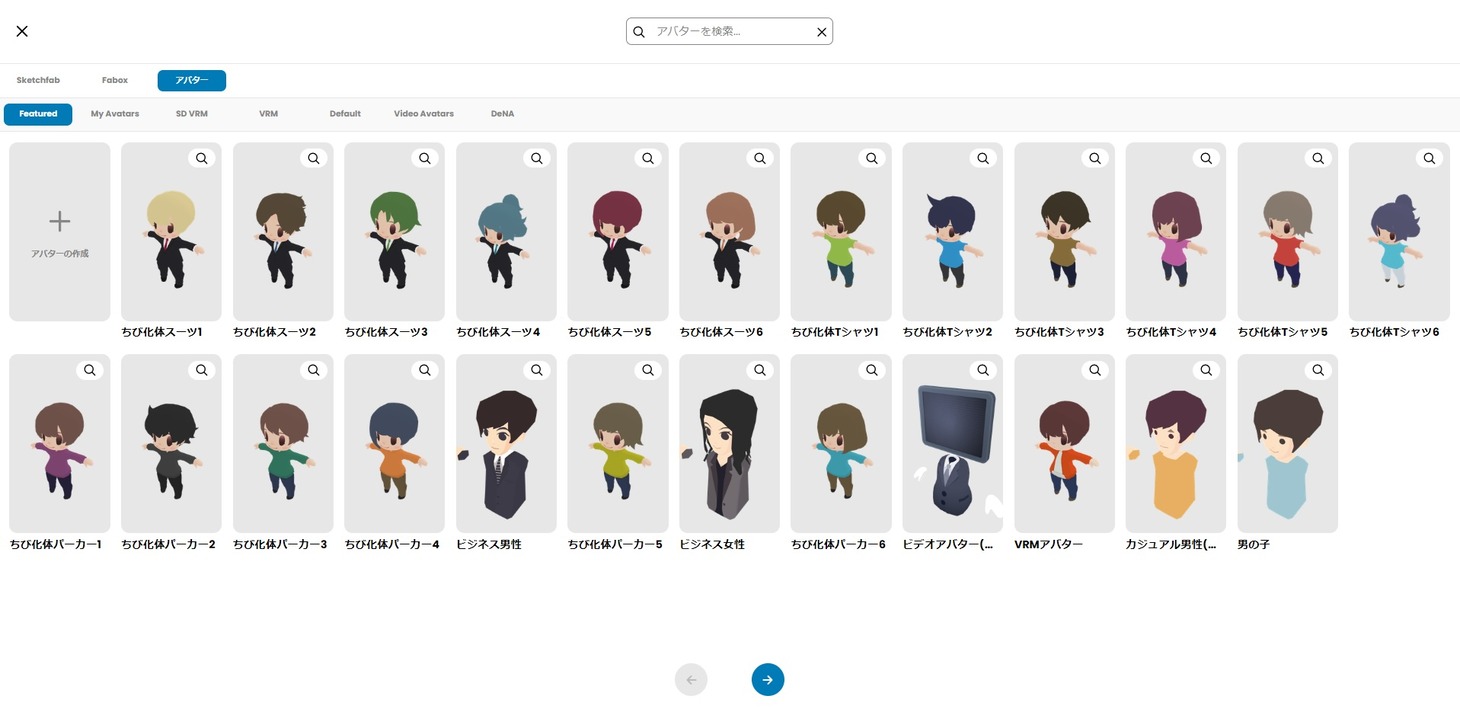Select the ちび化体スーツ3 green-haired avatar thumbnail
Image resolution: width=1460 pixels, height=715 pixels.
pyautogui.click(x=394, y=238)
